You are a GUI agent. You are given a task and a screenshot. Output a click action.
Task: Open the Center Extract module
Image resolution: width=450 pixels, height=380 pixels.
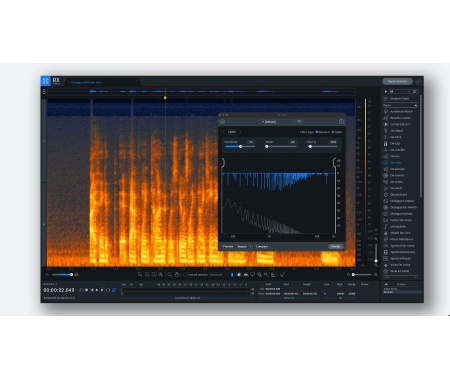pyautogui.click(x=400, y=124)
